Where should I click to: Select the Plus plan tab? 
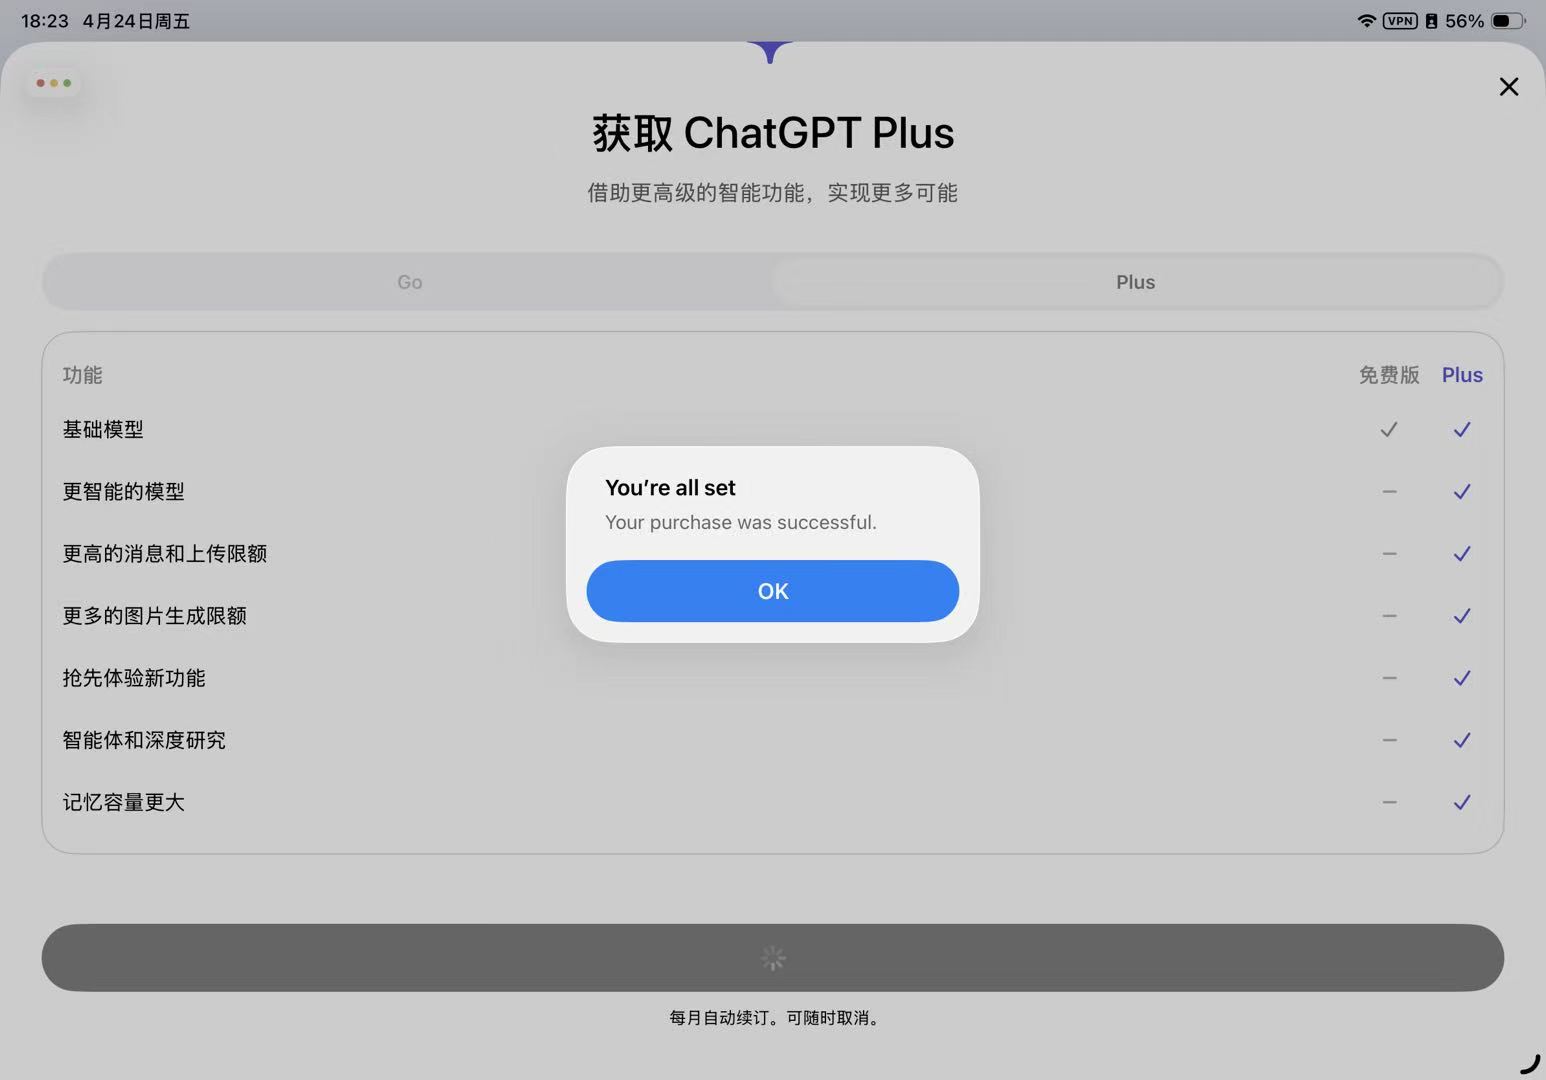point(1135,282)
